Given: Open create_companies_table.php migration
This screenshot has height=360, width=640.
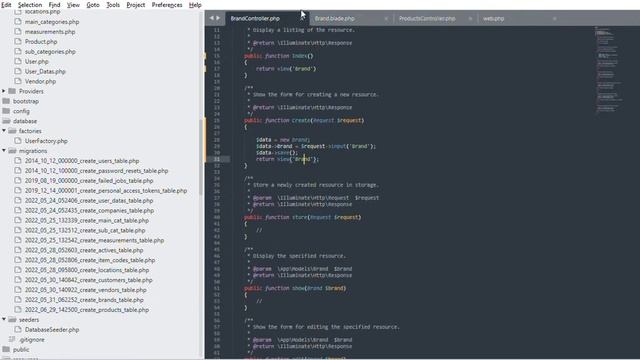Looking at the screenshot, I should click(x=89, y=211).
